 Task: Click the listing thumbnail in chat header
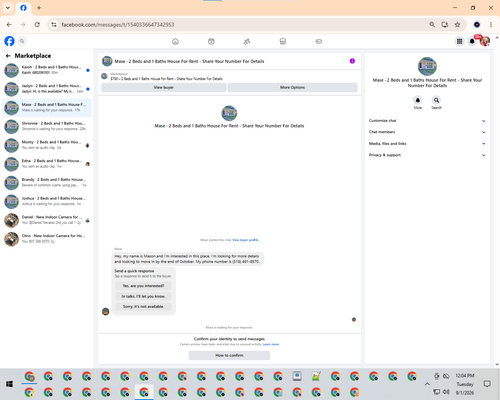click(107, 61)
